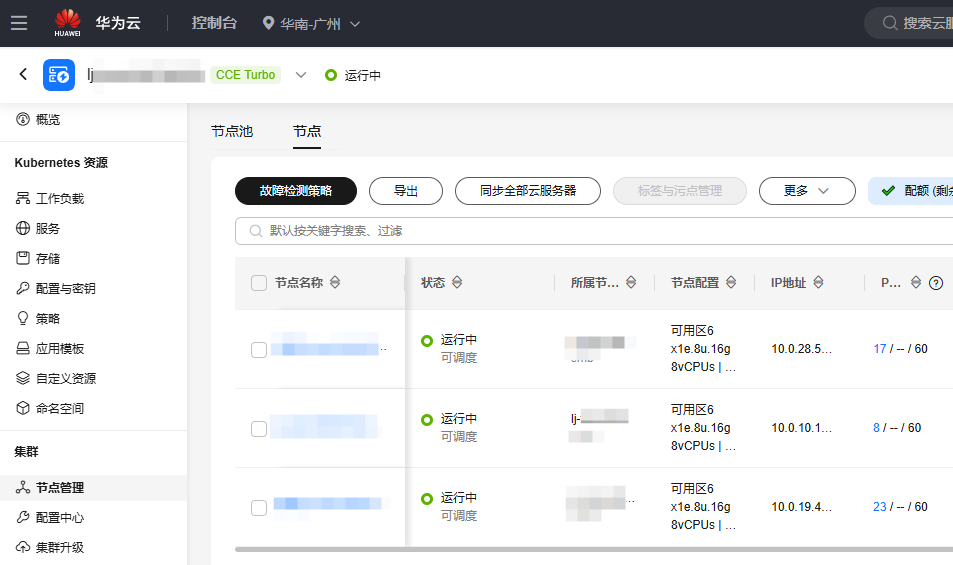Click the 集群升级 cloud upload icon
The image size is (953, 565).
coord(22,547)
